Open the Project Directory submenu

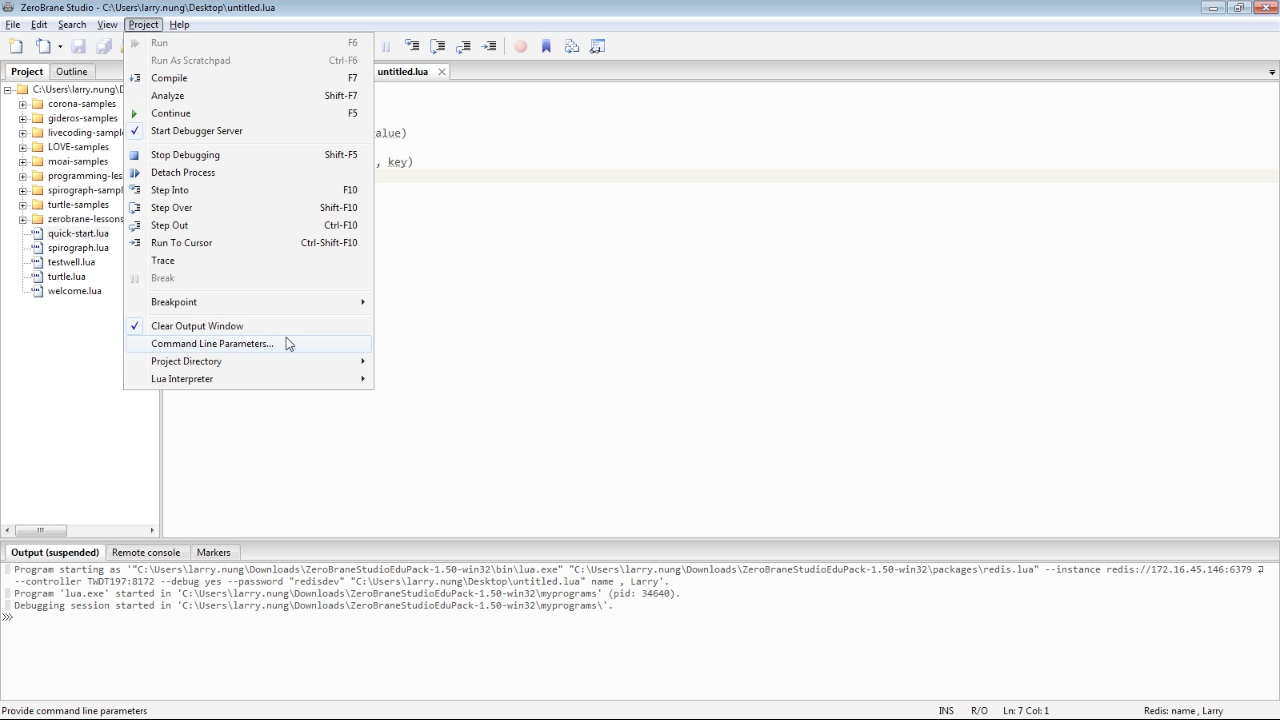248,362
